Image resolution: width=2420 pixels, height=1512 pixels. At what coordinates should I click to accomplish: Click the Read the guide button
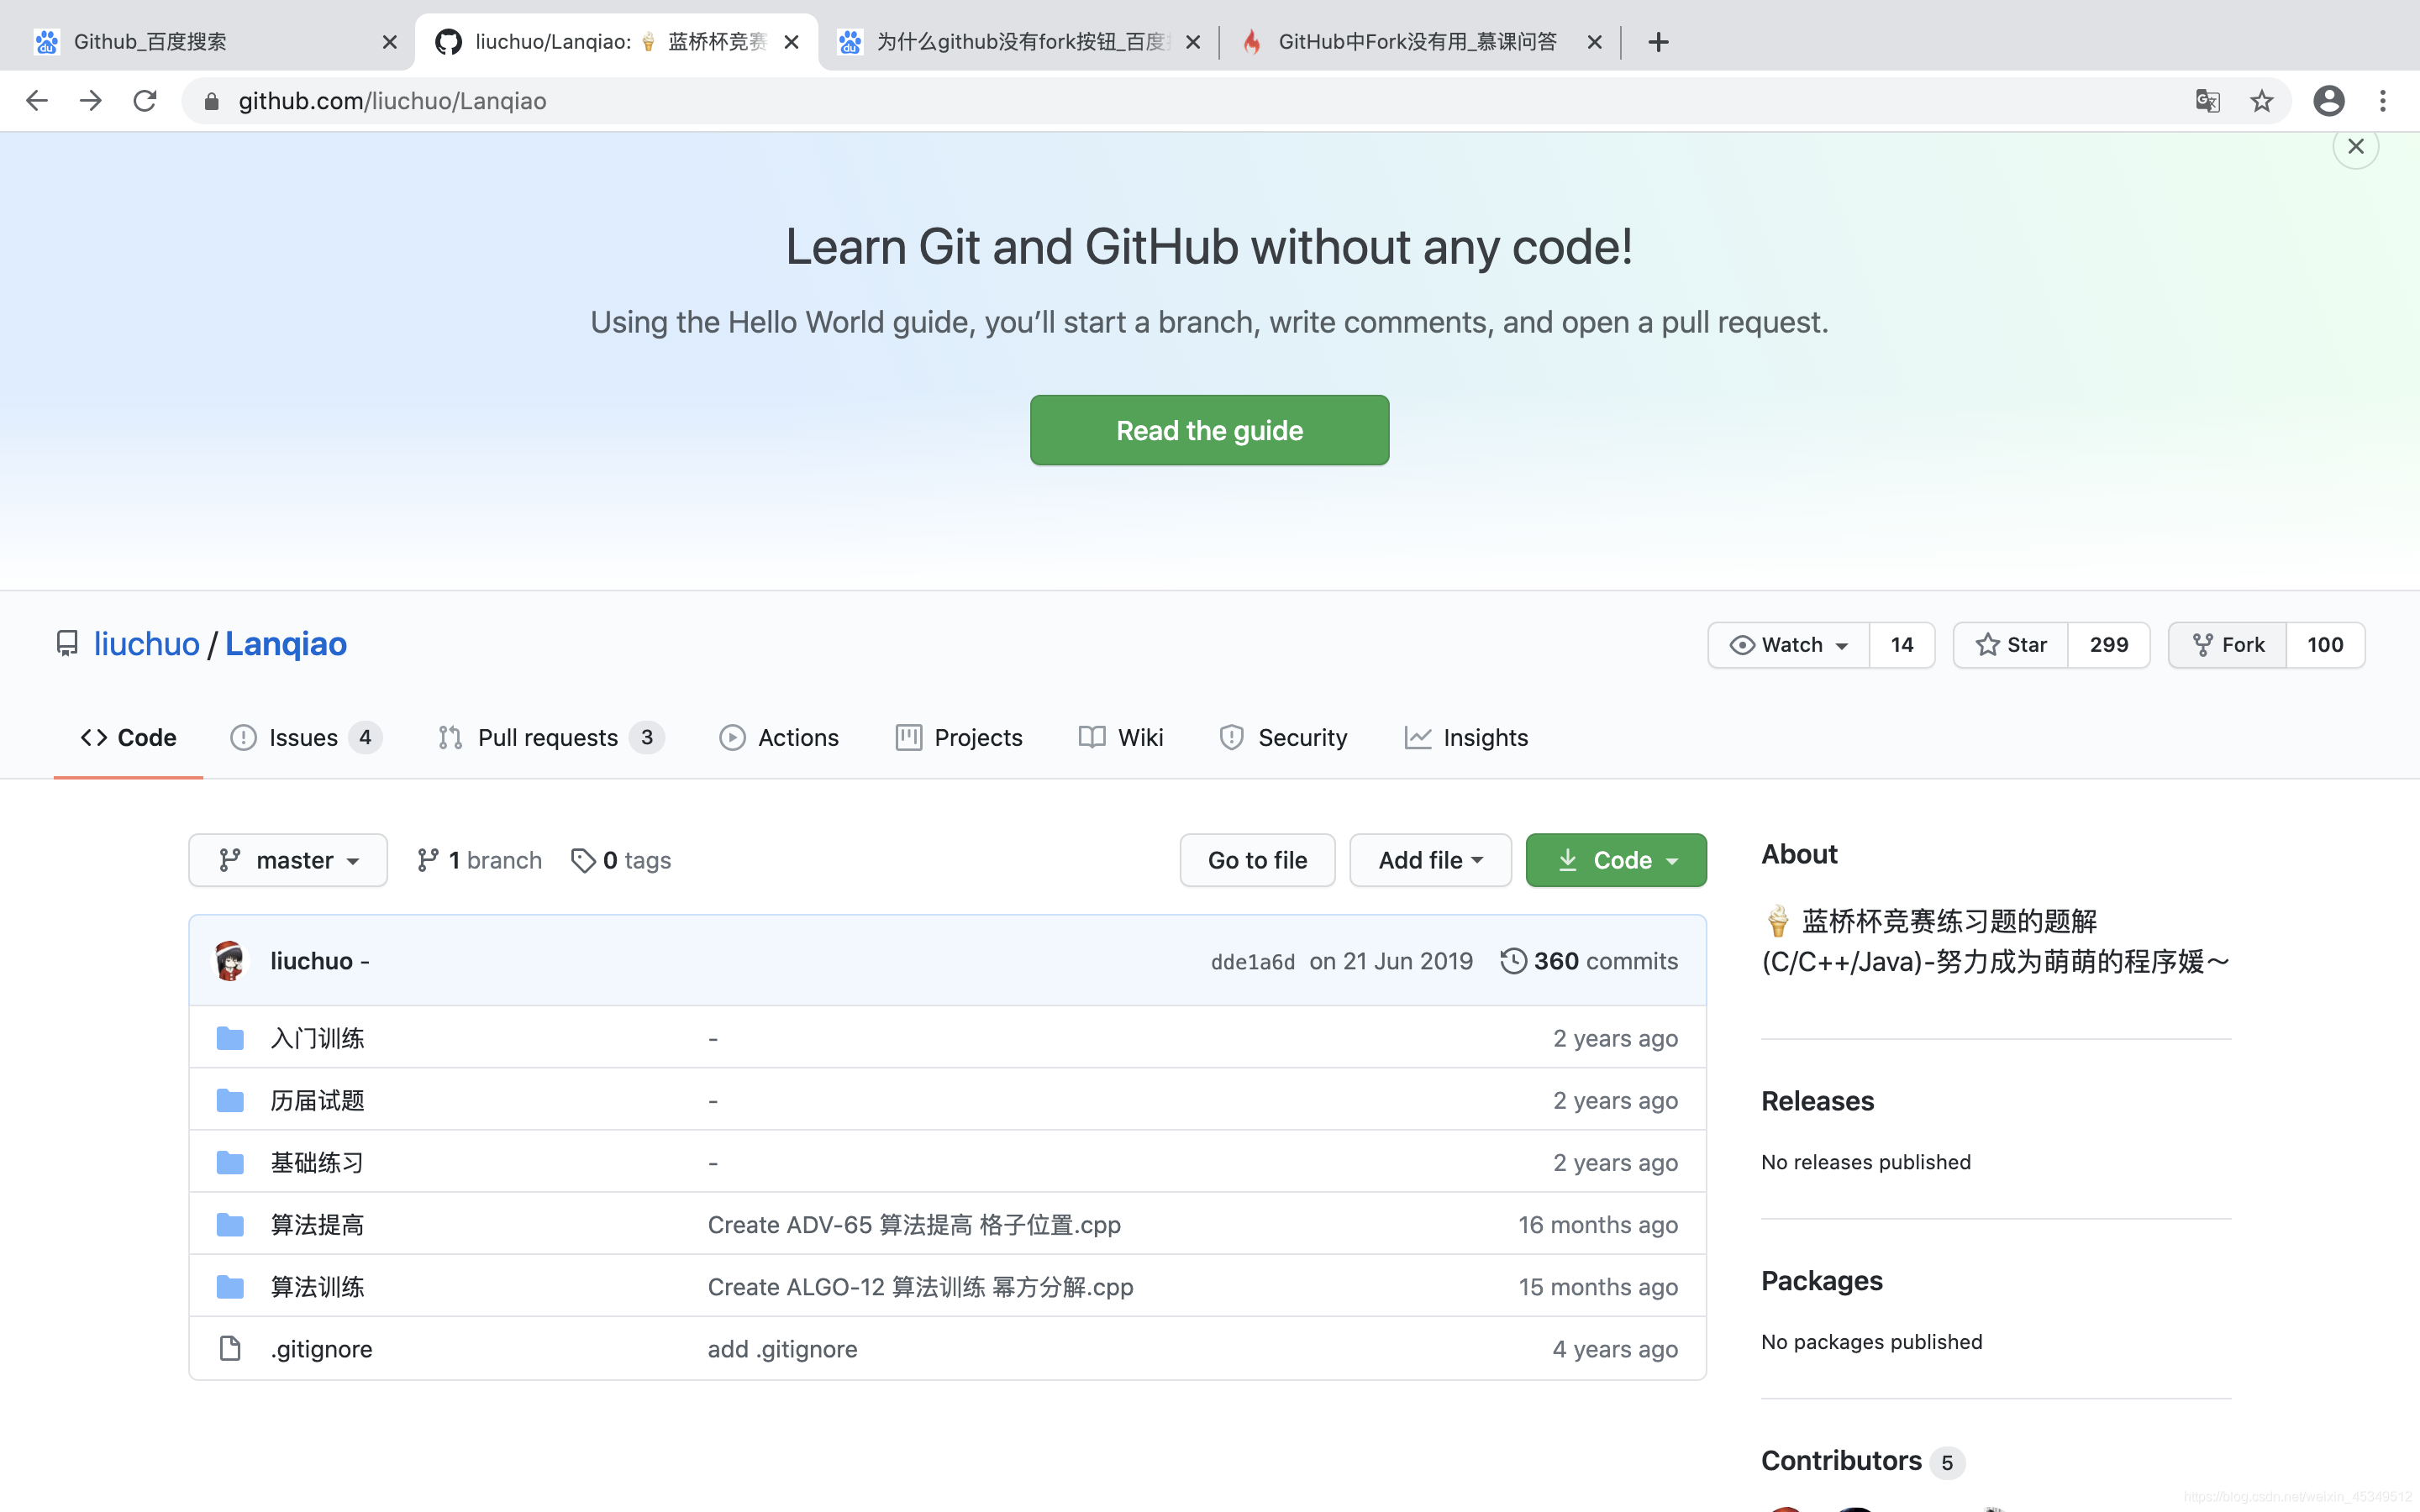1209,430
